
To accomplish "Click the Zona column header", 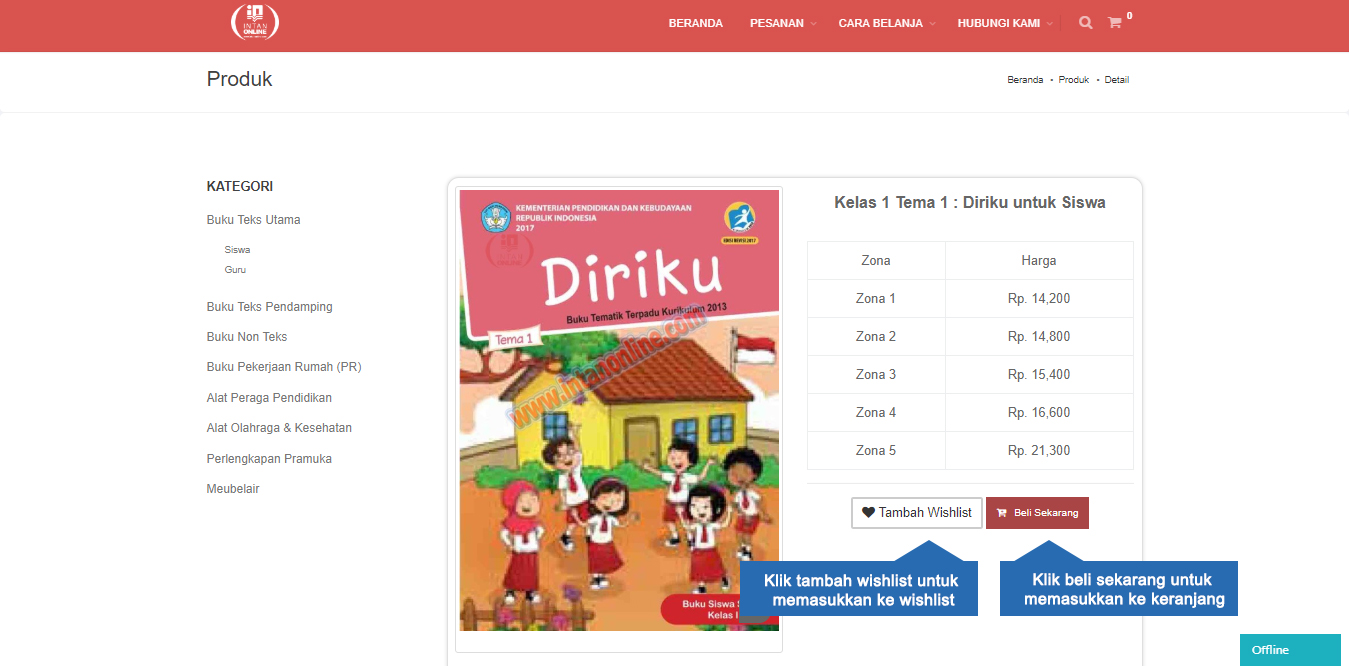I will point(876,261).
